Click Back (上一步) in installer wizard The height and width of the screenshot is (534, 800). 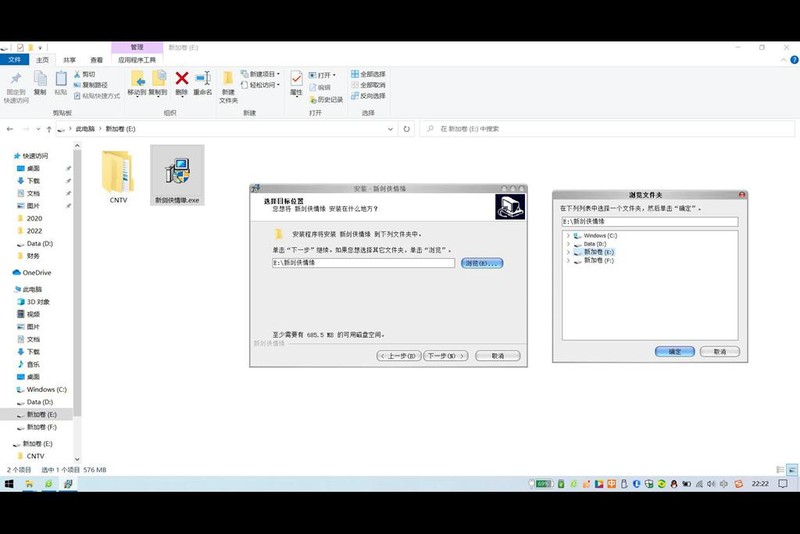point(399,356)
